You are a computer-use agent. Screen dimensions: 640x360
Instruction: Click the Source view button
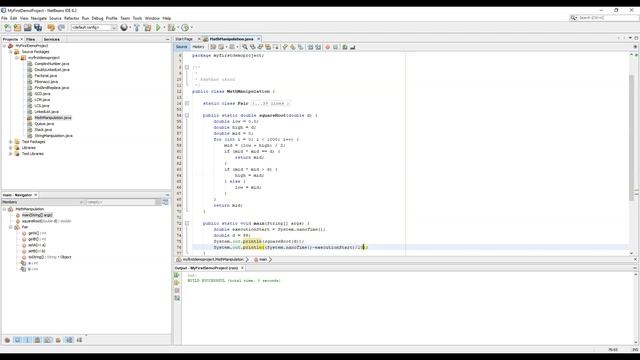click(x=181, y=47)
